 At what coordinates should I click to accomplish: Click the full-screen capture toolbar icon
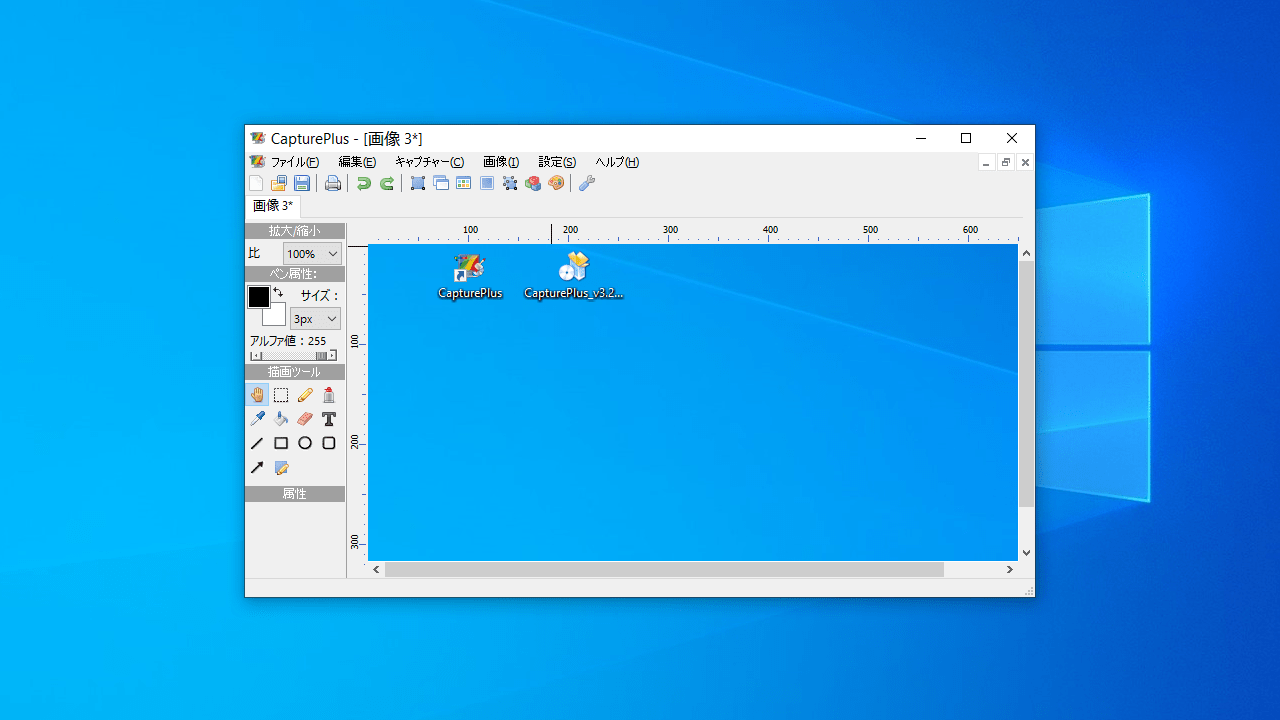[x=418, y=183]
